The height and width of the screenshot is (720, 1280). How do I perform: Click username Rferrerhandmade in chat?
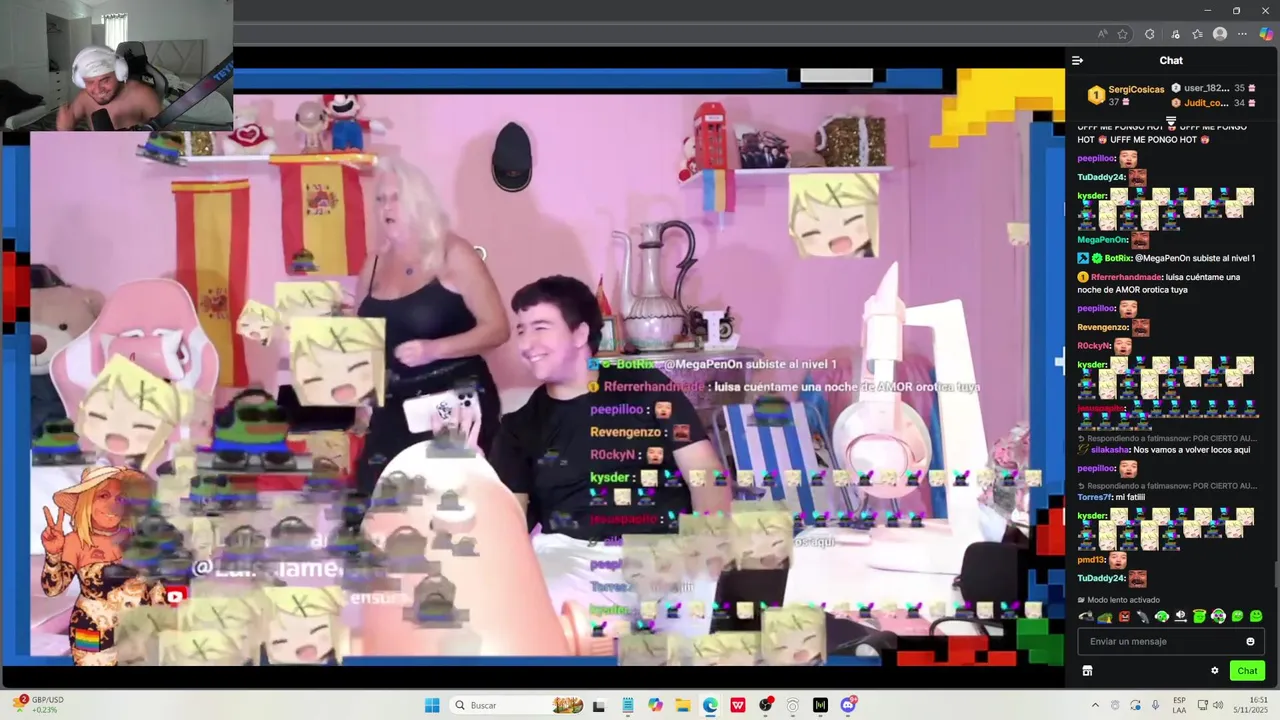[1126, 277]
